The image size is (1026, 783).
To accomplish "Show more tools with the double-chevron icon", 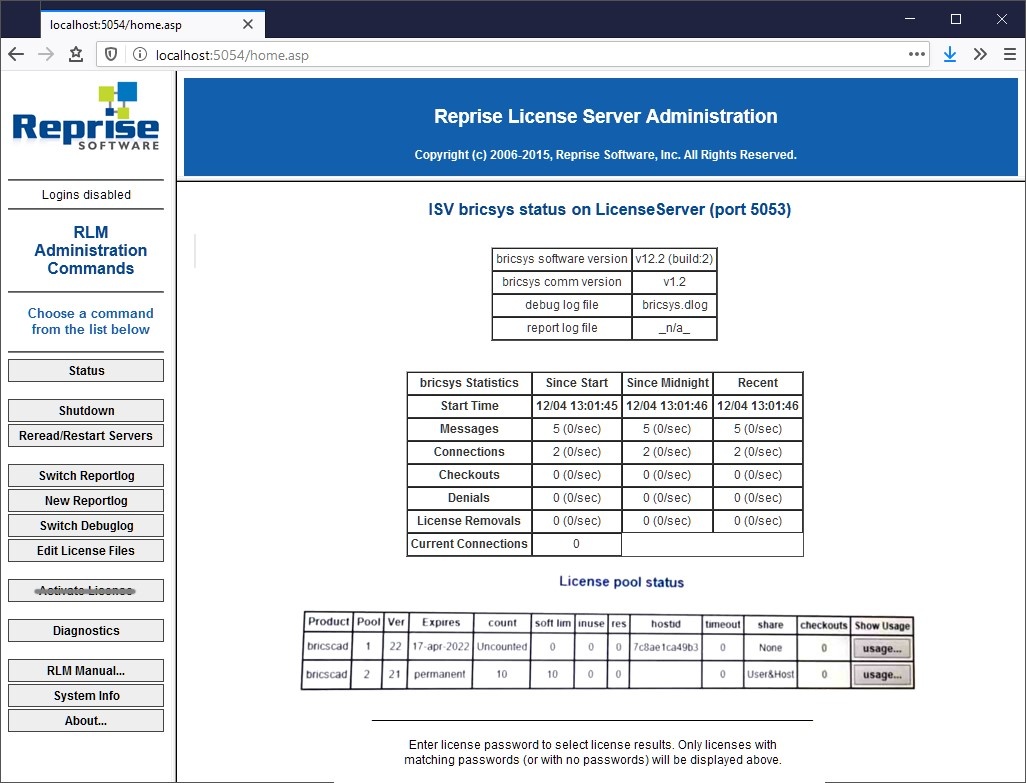I will point(980,54).
